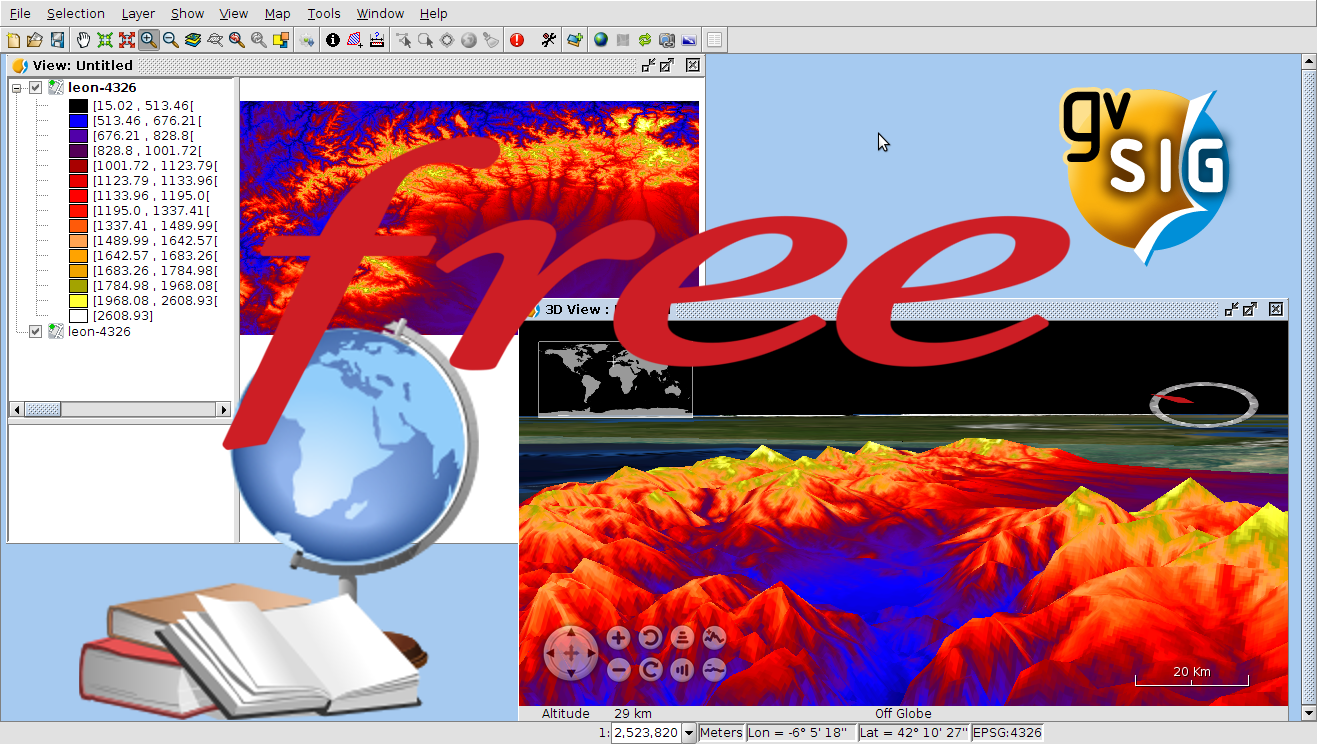Screen dimensions: 1317x744
Task: Click the yellow legend swatch for 1968.08–2608.93
Action: click(x=78, y=300)
